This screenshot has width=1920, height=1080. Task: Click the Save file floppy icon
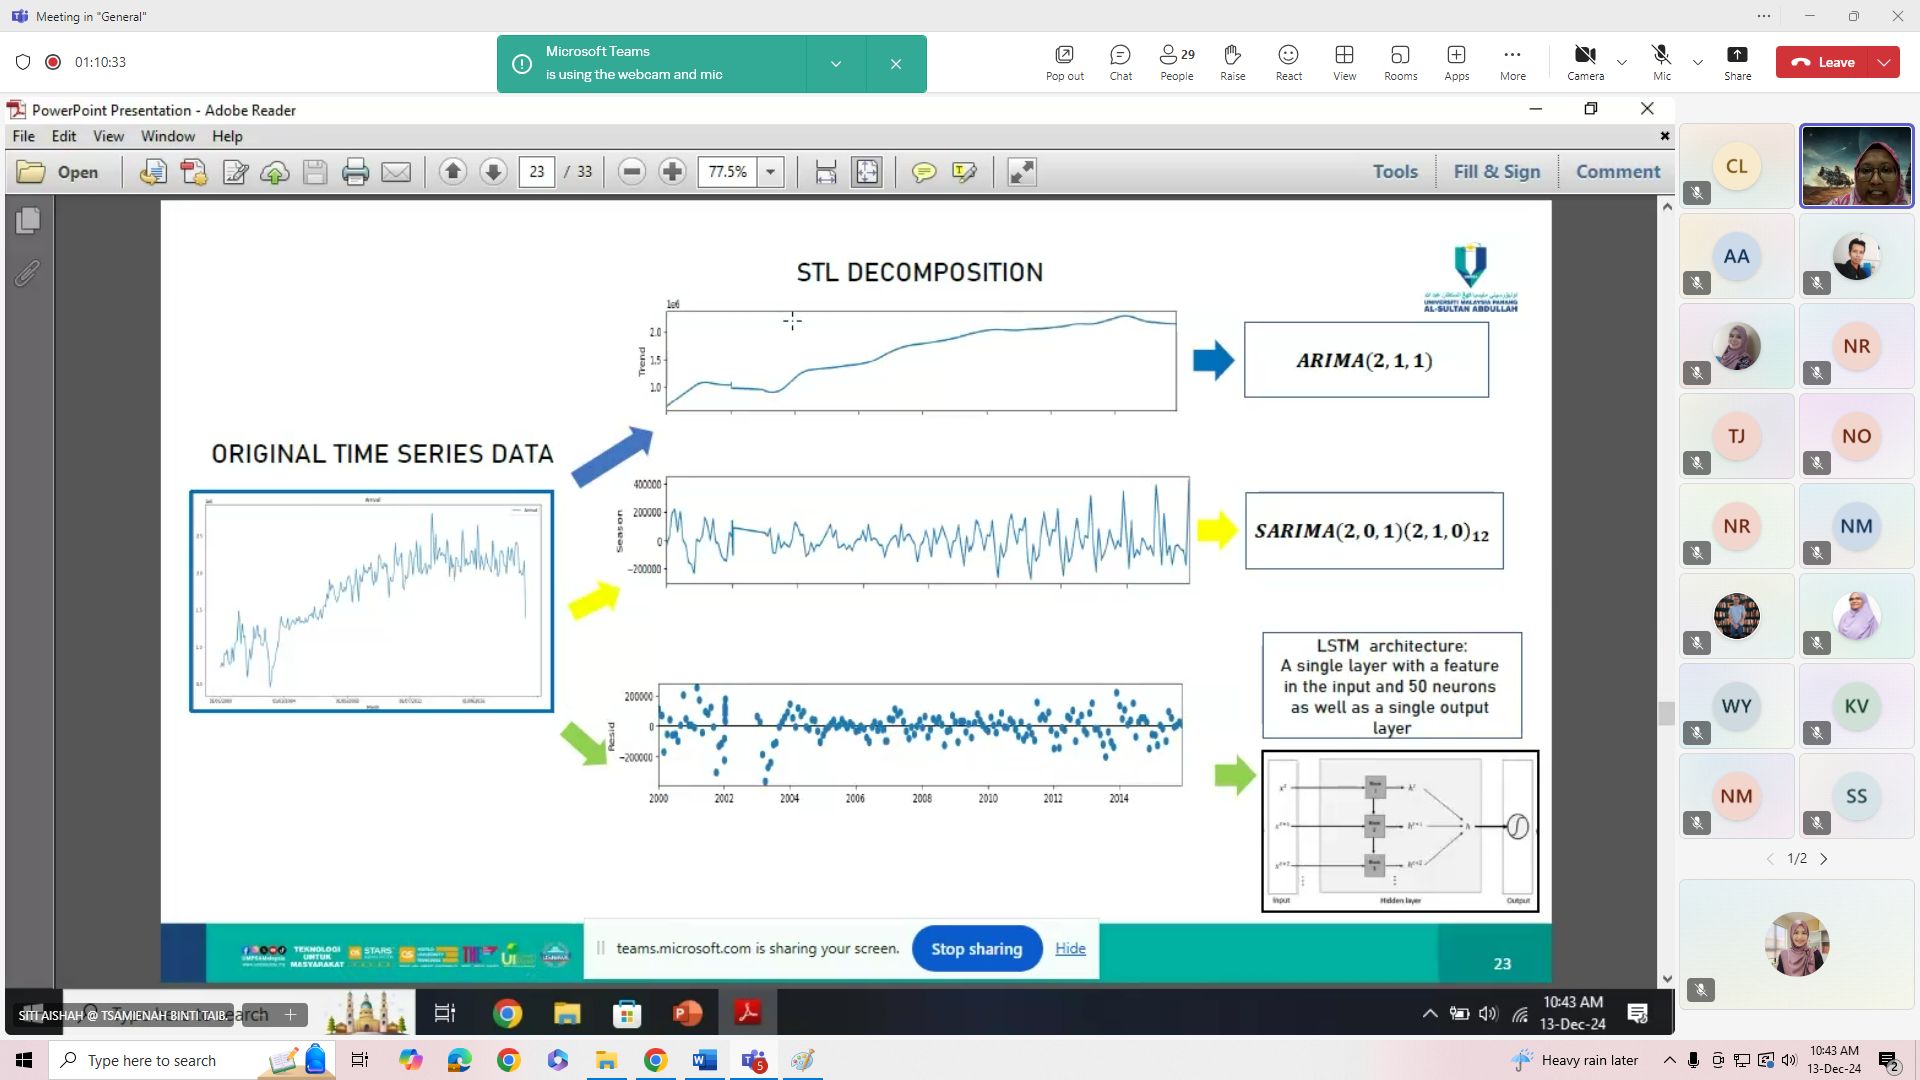[315, 172]
